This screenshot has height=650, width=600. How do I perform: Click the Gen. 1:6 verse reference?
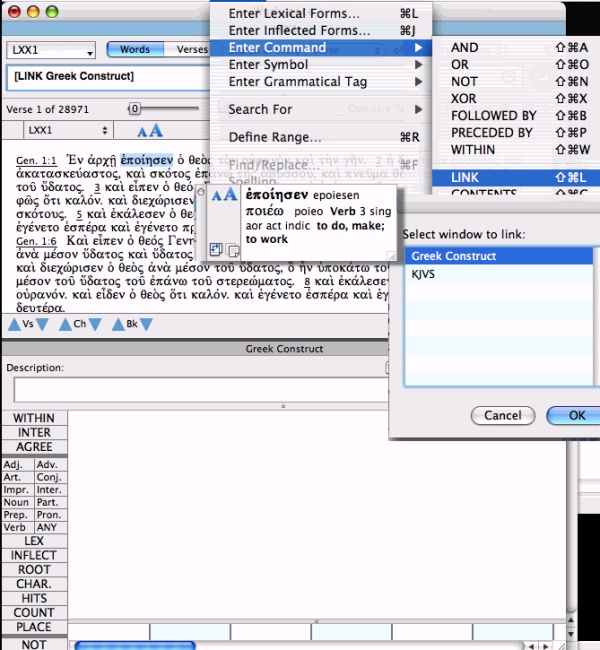point(36,241)
